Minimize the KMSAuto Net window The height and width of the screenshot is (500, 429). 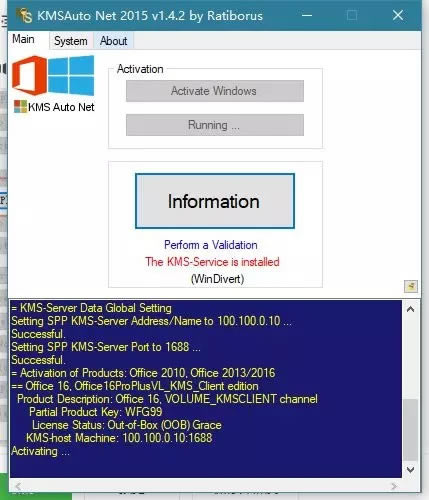point(307,15)
